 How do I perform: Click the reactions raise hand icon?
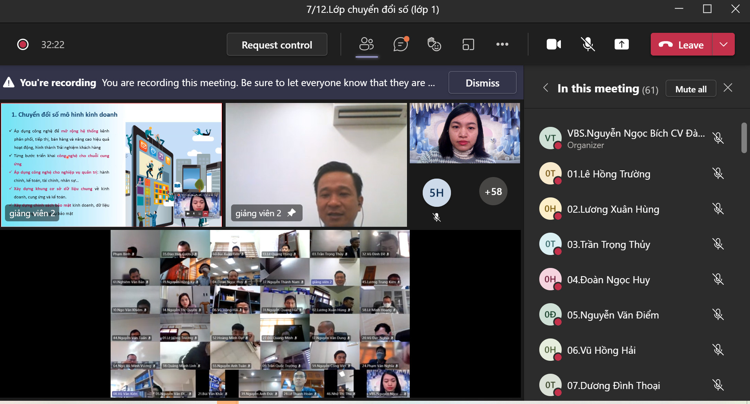pos(434,44)
